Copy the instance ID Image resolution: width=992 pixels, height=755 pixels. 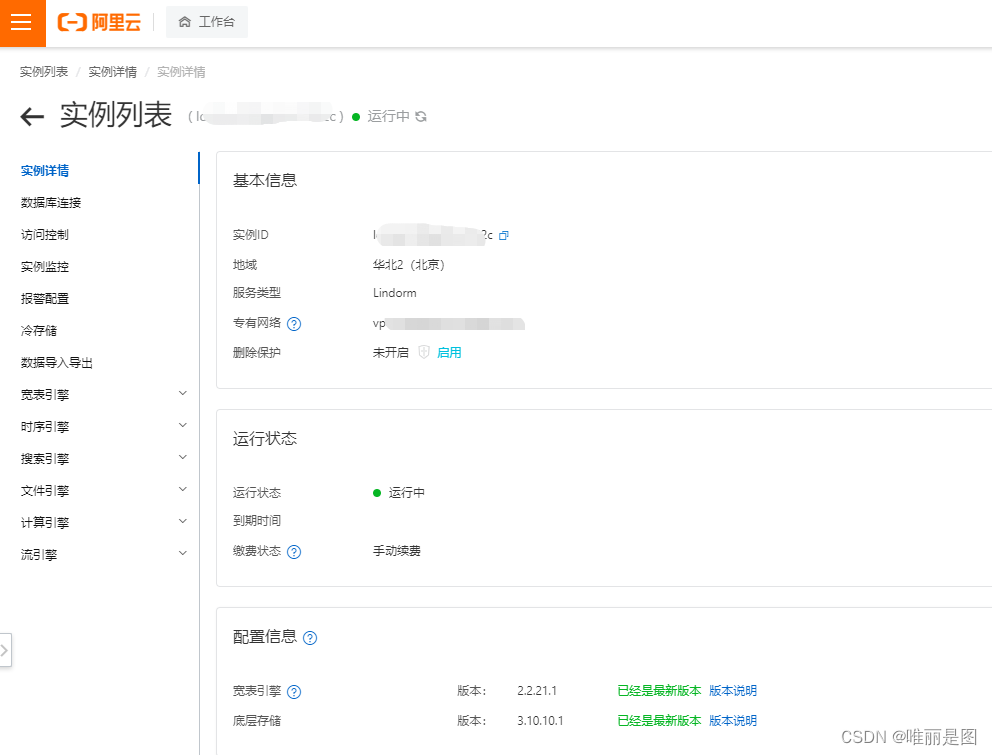coord(504,234)
